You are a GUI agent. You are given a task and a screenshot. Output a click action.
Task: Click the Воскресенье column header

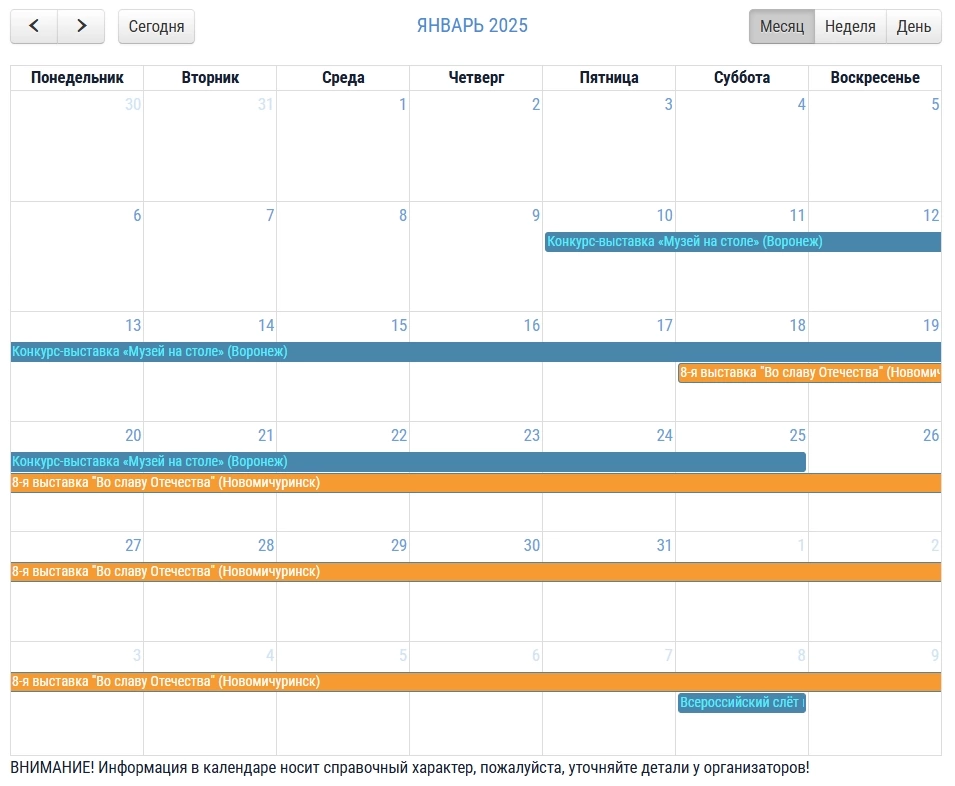tap(875, 78)
